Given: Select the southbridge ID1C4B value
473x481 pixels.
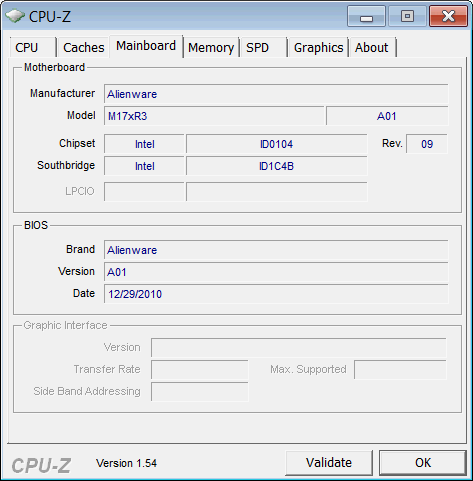Looking at the screenshot, I should [x=276, y=166].
